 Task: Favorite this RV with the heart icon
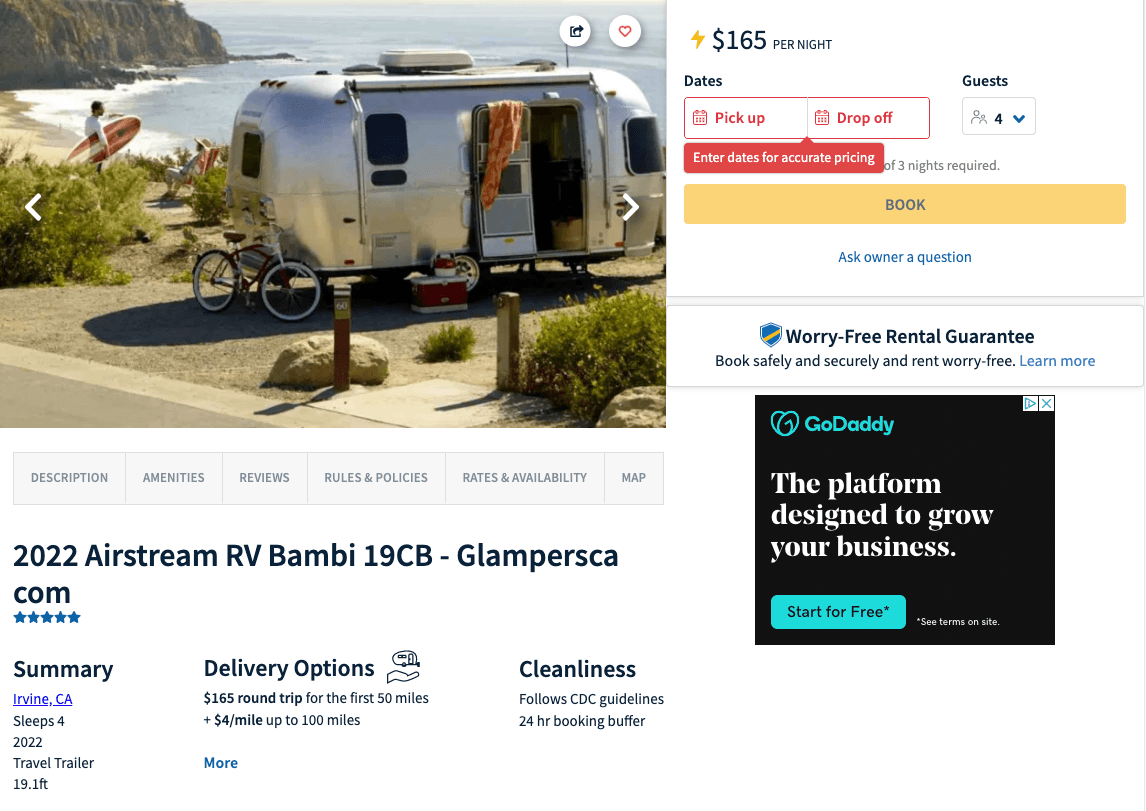click(625, 31)
